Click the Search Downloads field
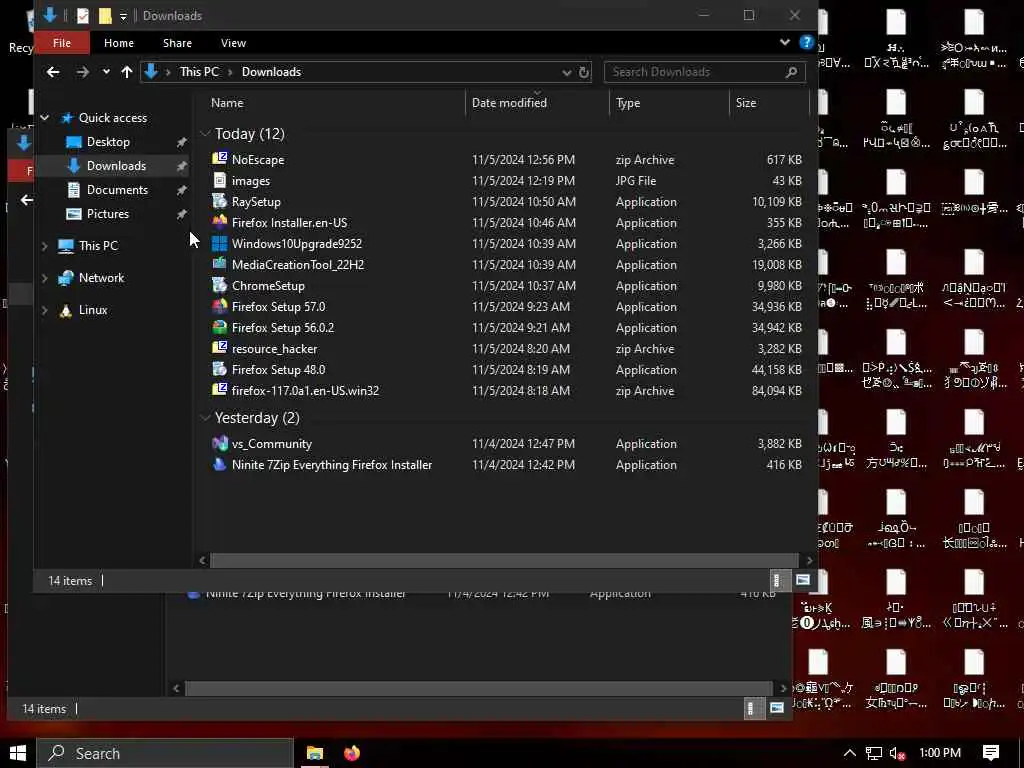1024x768 pixels. coord(704,72)
